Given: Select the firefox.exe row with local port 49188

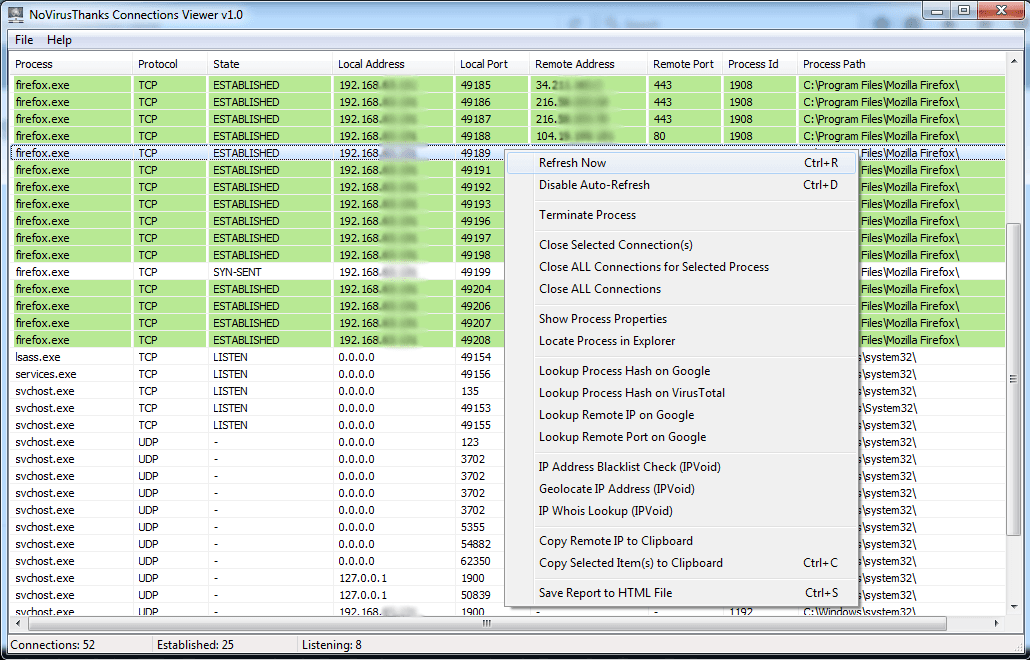Looking at the screenshot, I should tap(509, 136).
